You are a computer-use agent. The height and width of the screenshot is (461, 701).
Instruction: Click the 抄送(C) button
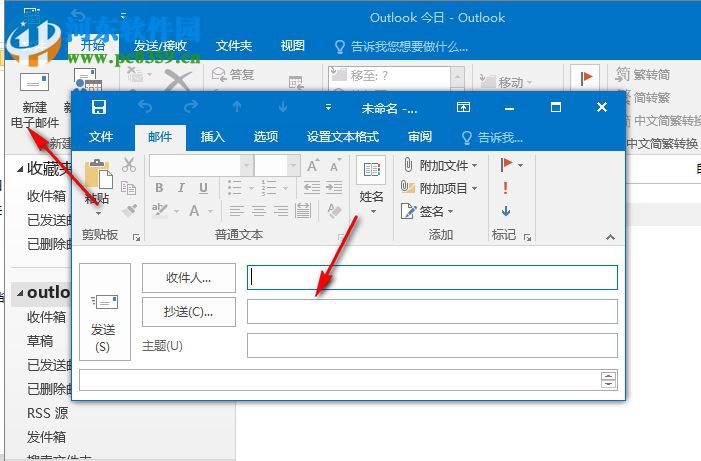click(x=189, y=312)
